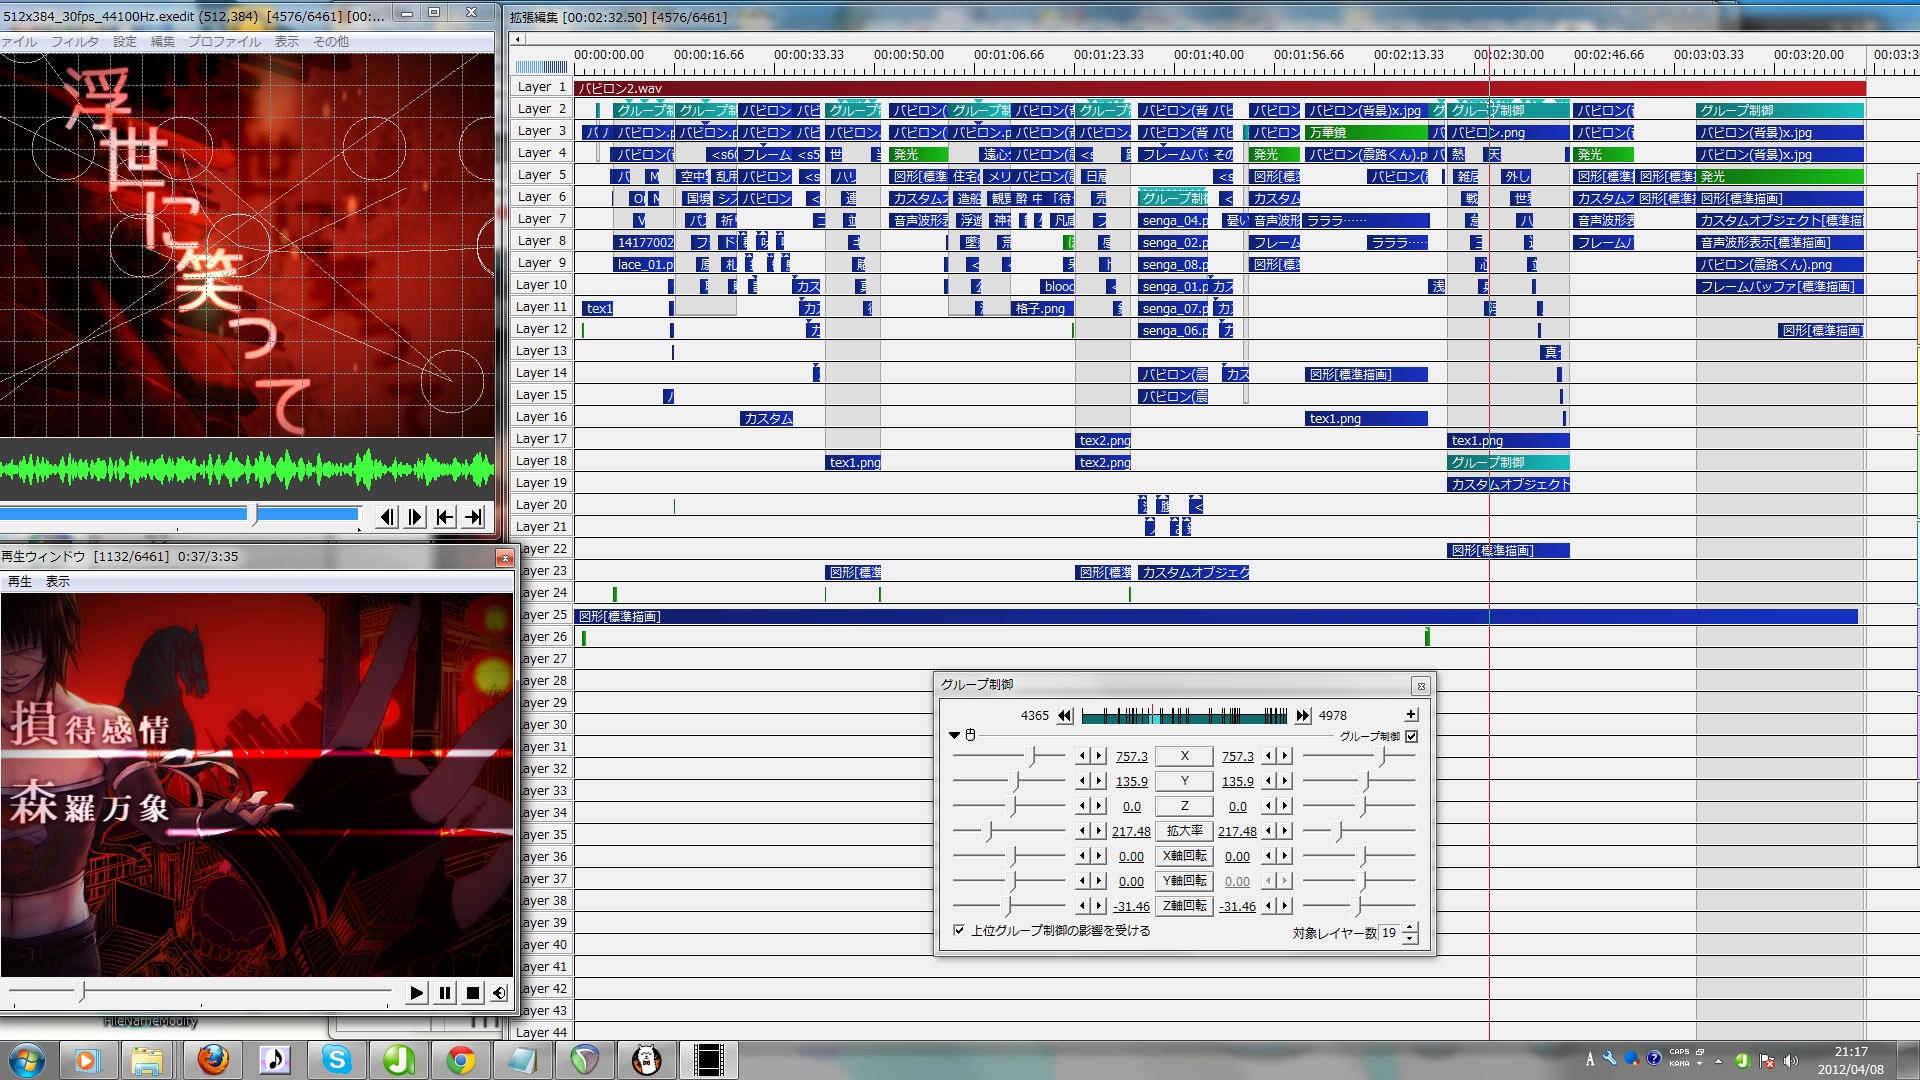Launch Firefox from the taskbar
Screen dimensions: 1920x1080
[212, 1060]
